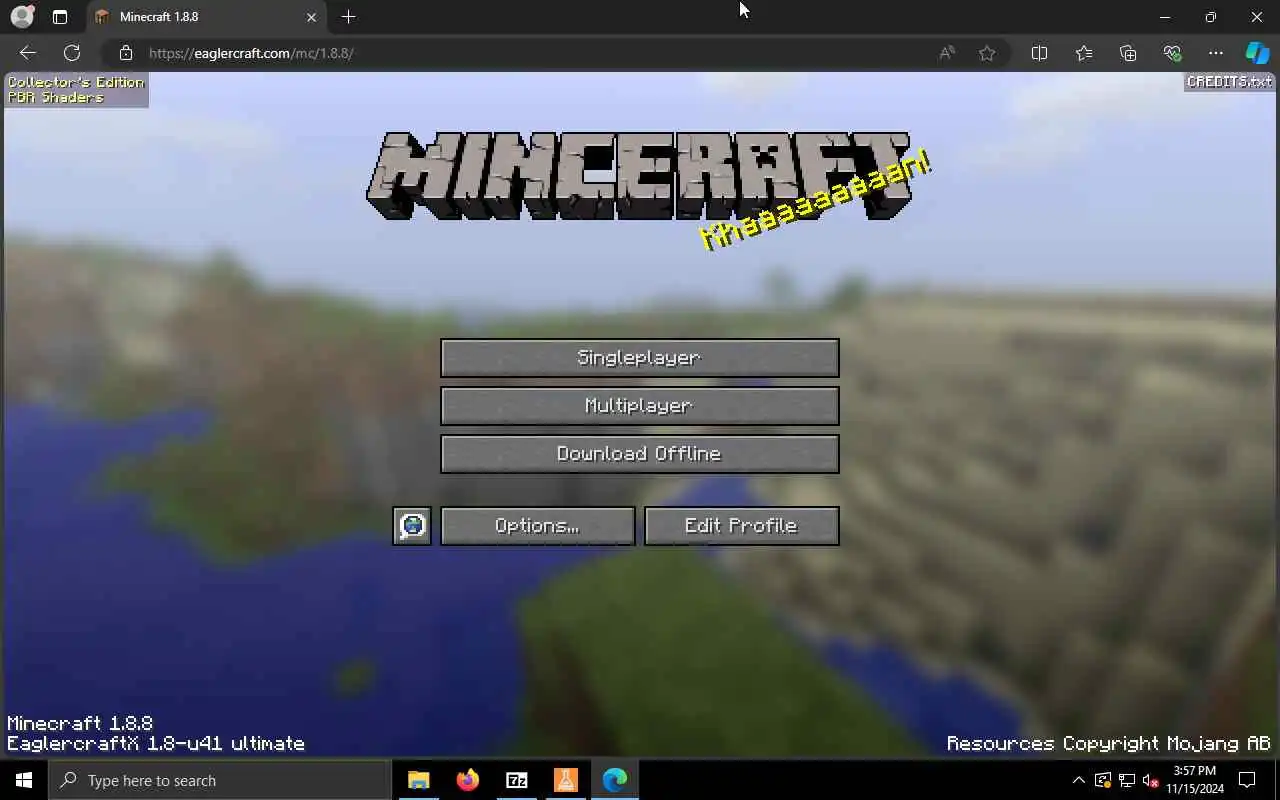Open the network status tray icon
Screen dimensions: 1280x800
1127,780
